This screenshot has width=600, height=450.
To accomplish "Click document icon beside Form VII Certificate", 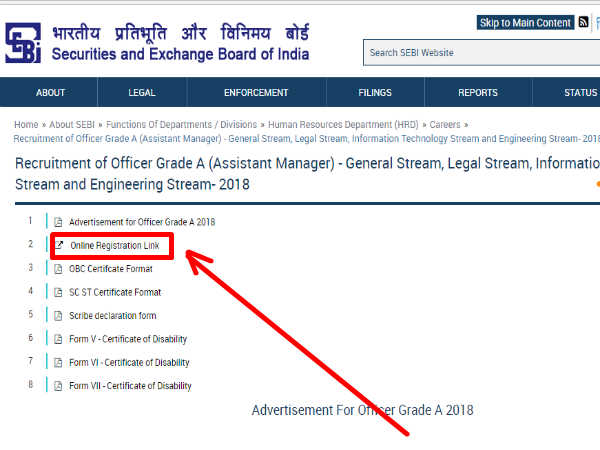I will coord(58,386).
